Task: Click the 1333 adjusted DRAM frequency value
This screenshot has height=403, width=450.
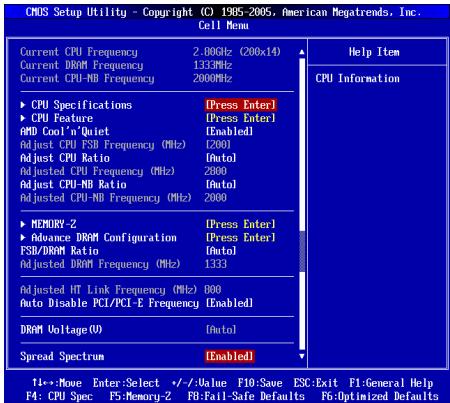Action: [215, 264]
